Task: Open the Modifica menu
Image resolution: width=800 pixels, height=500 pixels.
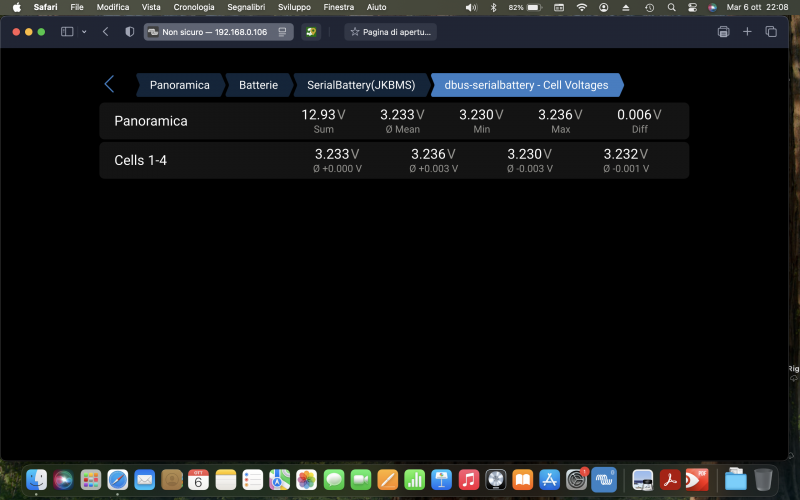Action: (x=113, y=7)
